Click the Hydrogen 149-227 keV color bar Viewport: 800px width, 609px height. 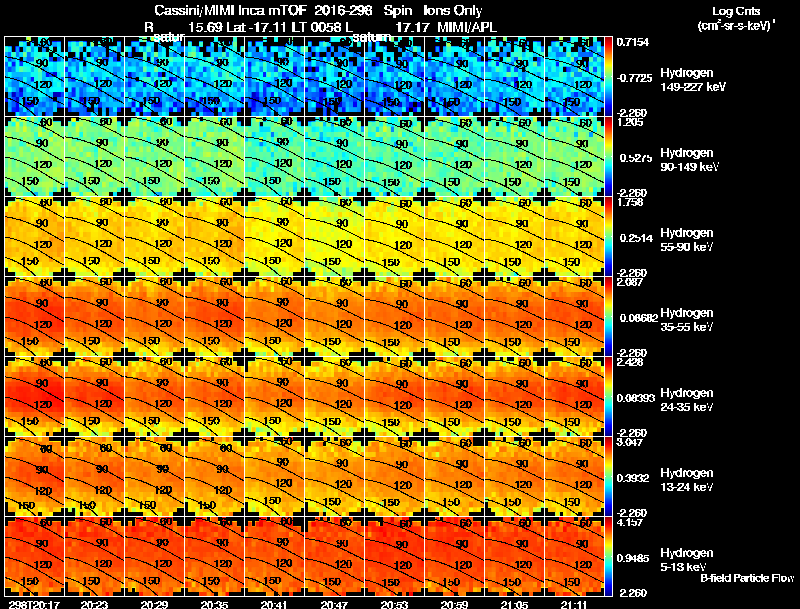[608, 76]
